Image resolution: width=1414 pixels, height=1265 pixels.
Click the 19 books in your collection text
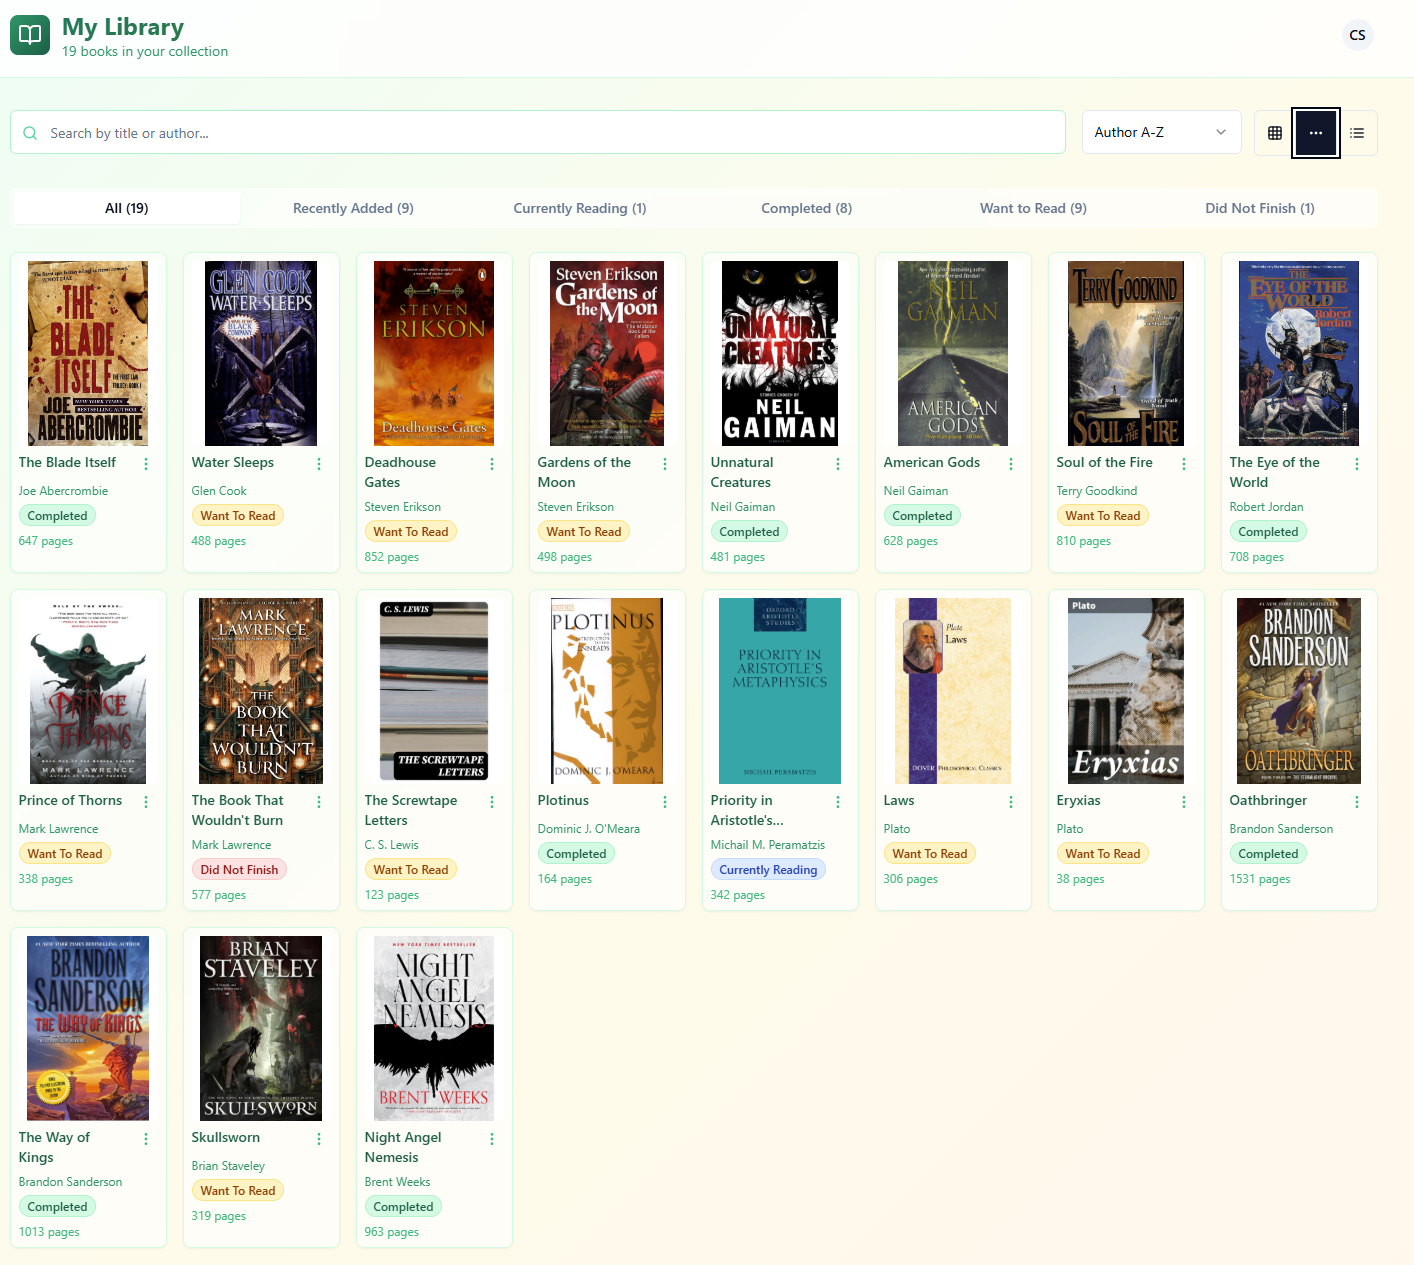coord(145,51)
